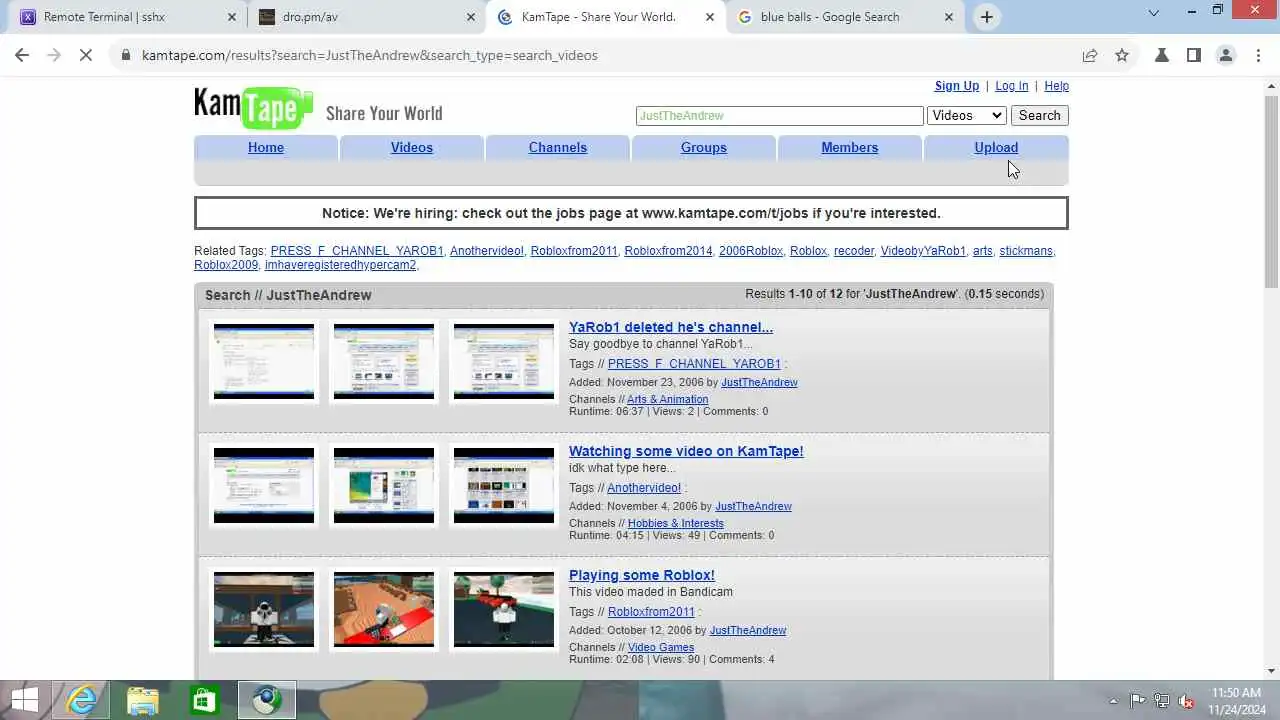Toggle the browser side panel
Image resolution: width=1280 pixels, height=720 pixels.
pos(1194,55)
